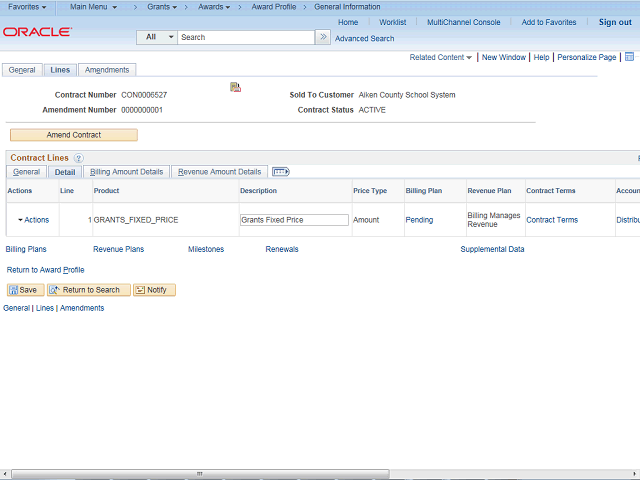Open the Milestones link
640x480 pixels.
click(206, 249)
